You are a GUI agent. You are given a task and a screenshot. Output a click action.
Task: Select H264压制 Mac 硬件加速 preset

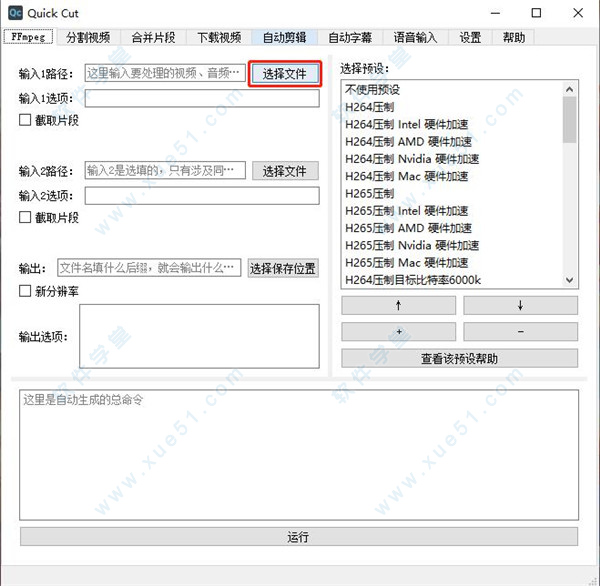pyautogui.click(x=453, y=176)
